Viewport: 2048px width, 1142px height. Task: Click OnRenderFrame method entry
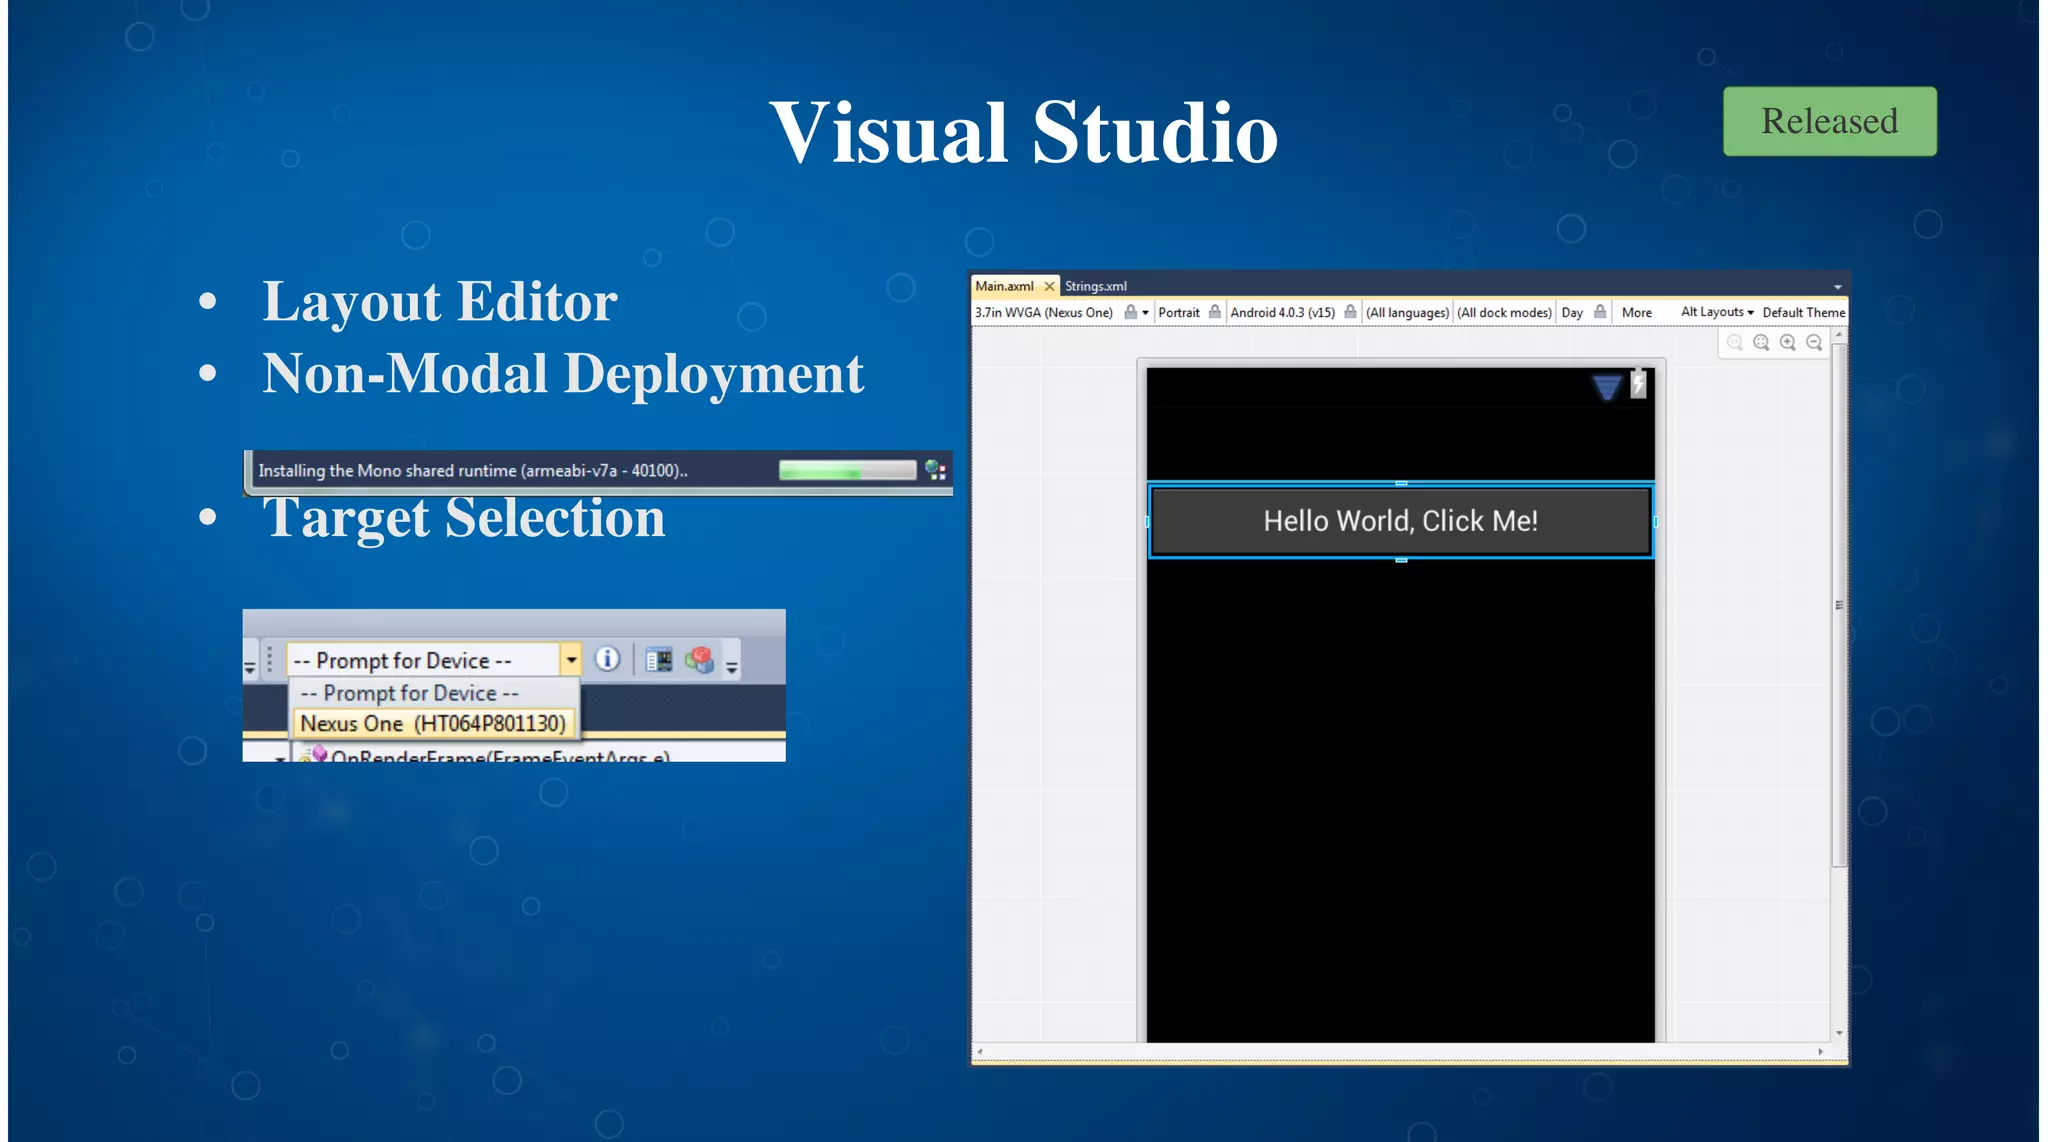pyautogui.click(x=500, y=756)
